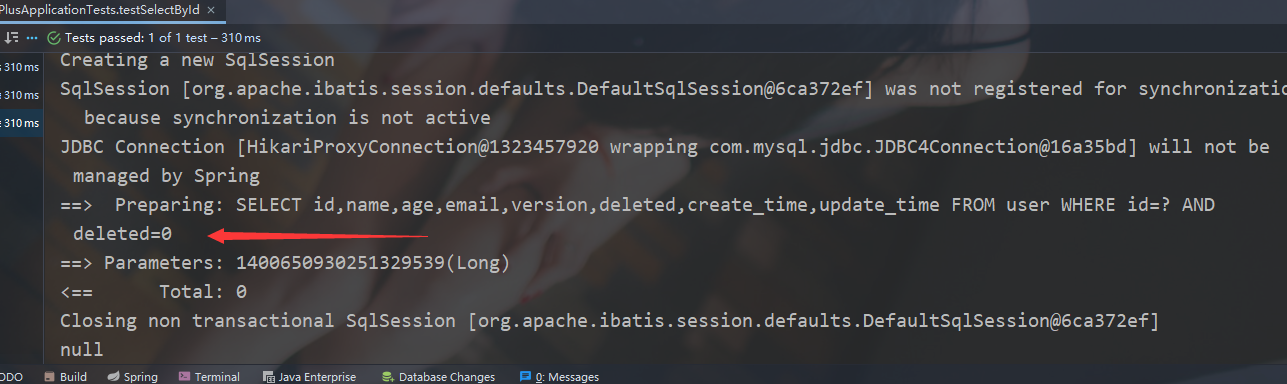Click the 'Preparing: SELECT' console log line
The height and width of the screenshot is (384, 1287).
638,205
